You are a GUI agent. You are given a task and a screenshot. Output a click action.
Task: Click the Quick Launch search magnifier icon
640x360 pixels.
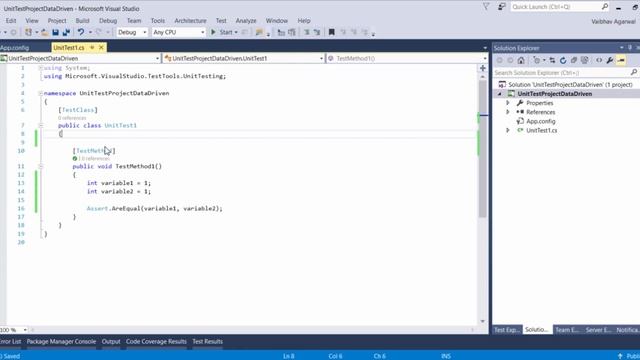(605, 7)
